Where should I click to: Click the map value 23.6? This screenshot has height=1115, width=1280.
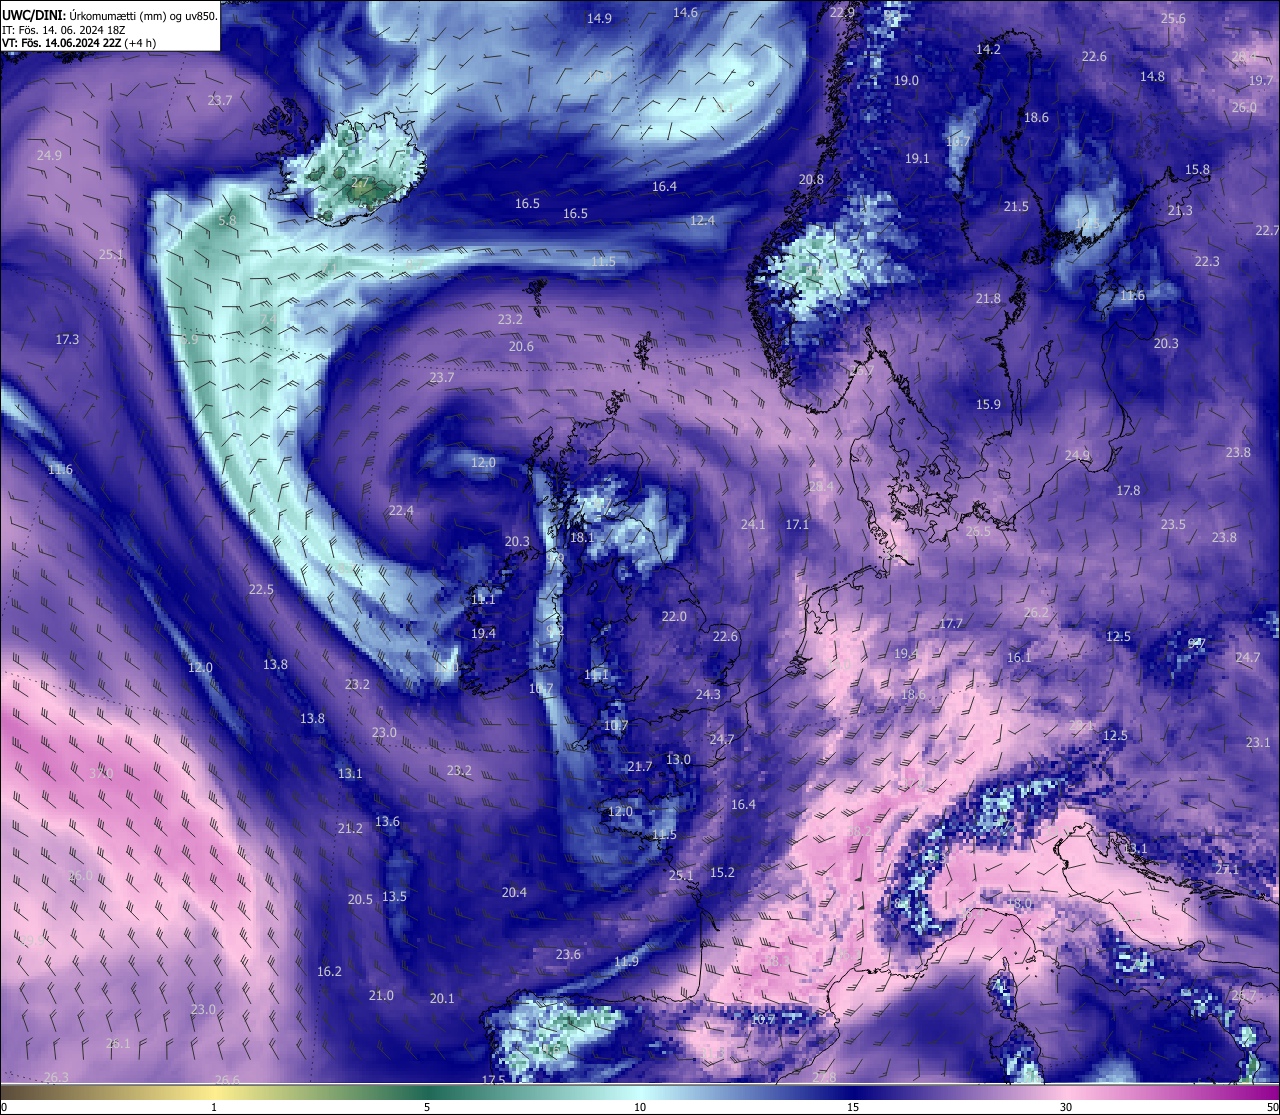pos(568,954)
